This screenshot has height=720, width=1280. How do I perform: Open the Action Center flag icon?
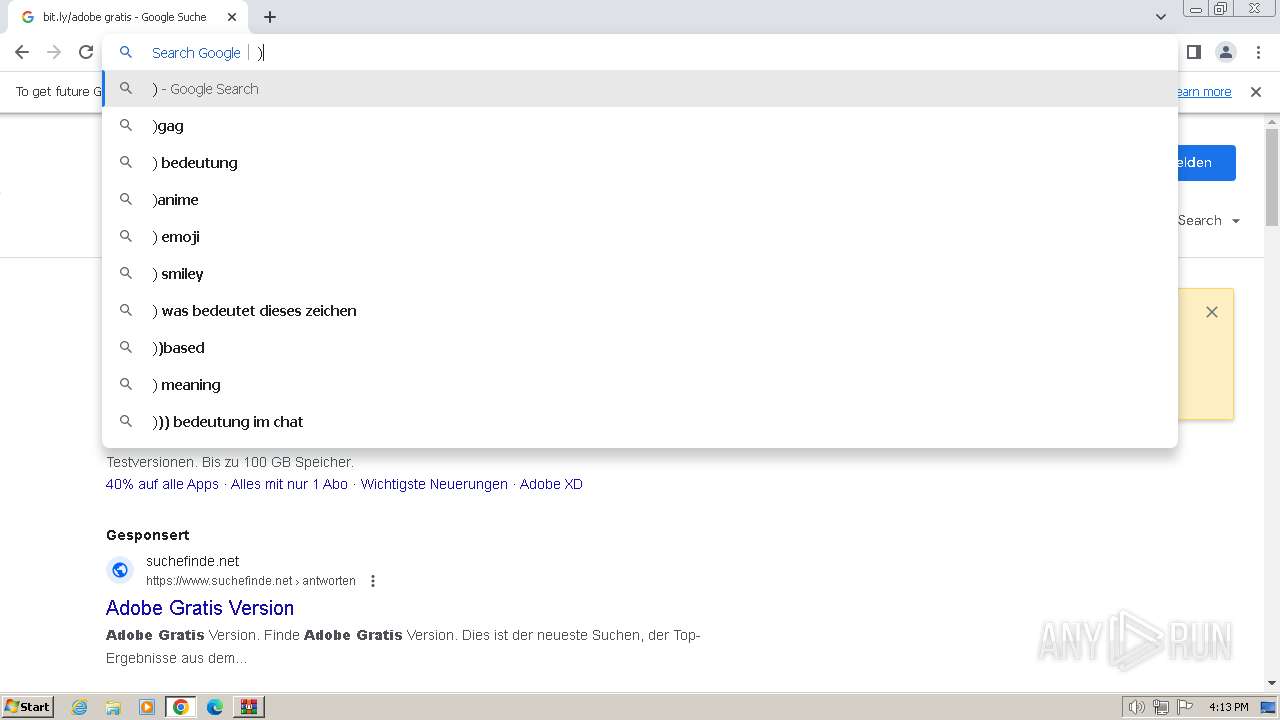tap(1185, 707)
